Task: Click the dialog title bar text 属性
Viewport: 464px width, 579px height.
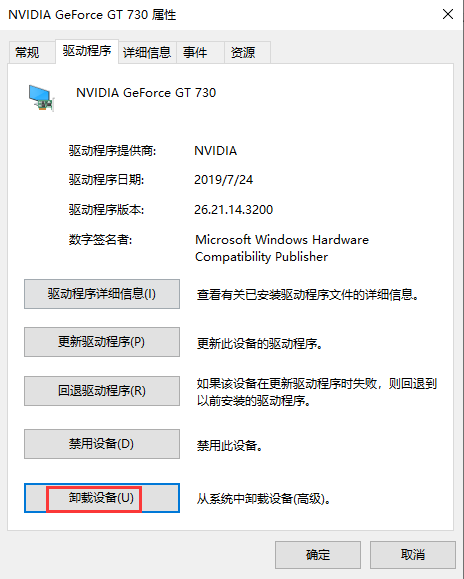Action: click(x=164, y=15)
